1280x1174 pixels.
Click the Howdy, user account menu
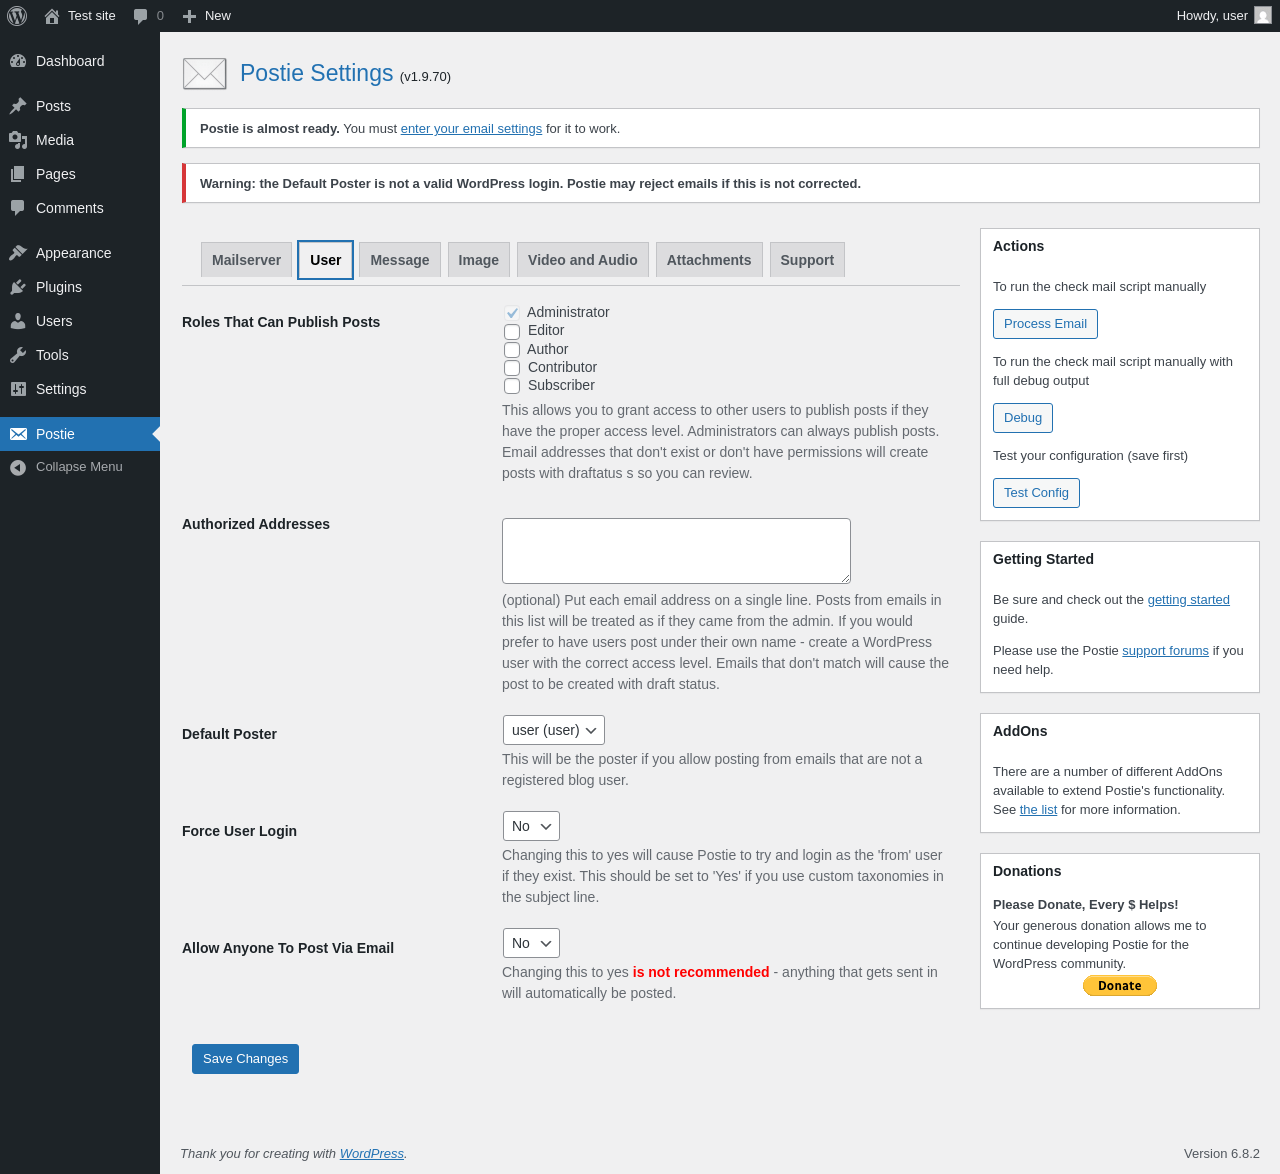click(1223, 16)
